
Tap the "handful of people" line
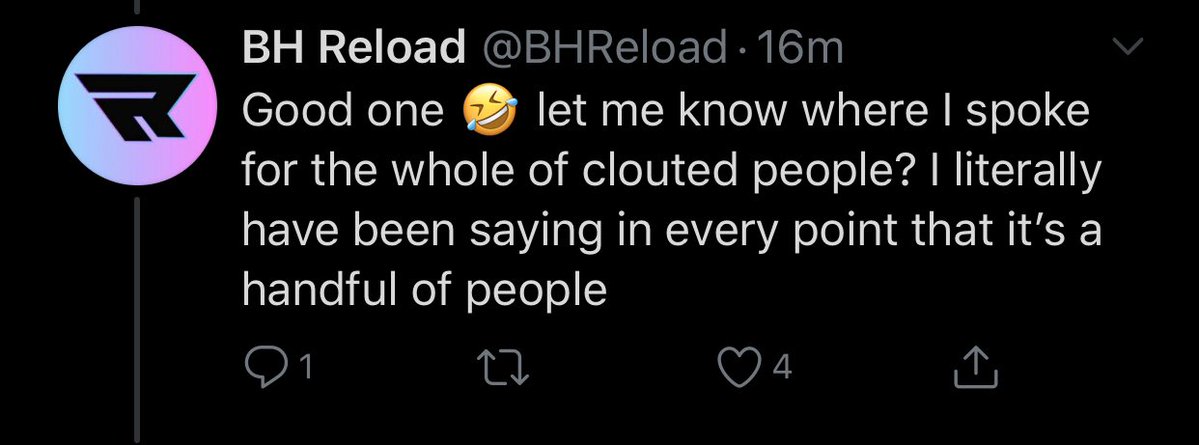[425, 290]
